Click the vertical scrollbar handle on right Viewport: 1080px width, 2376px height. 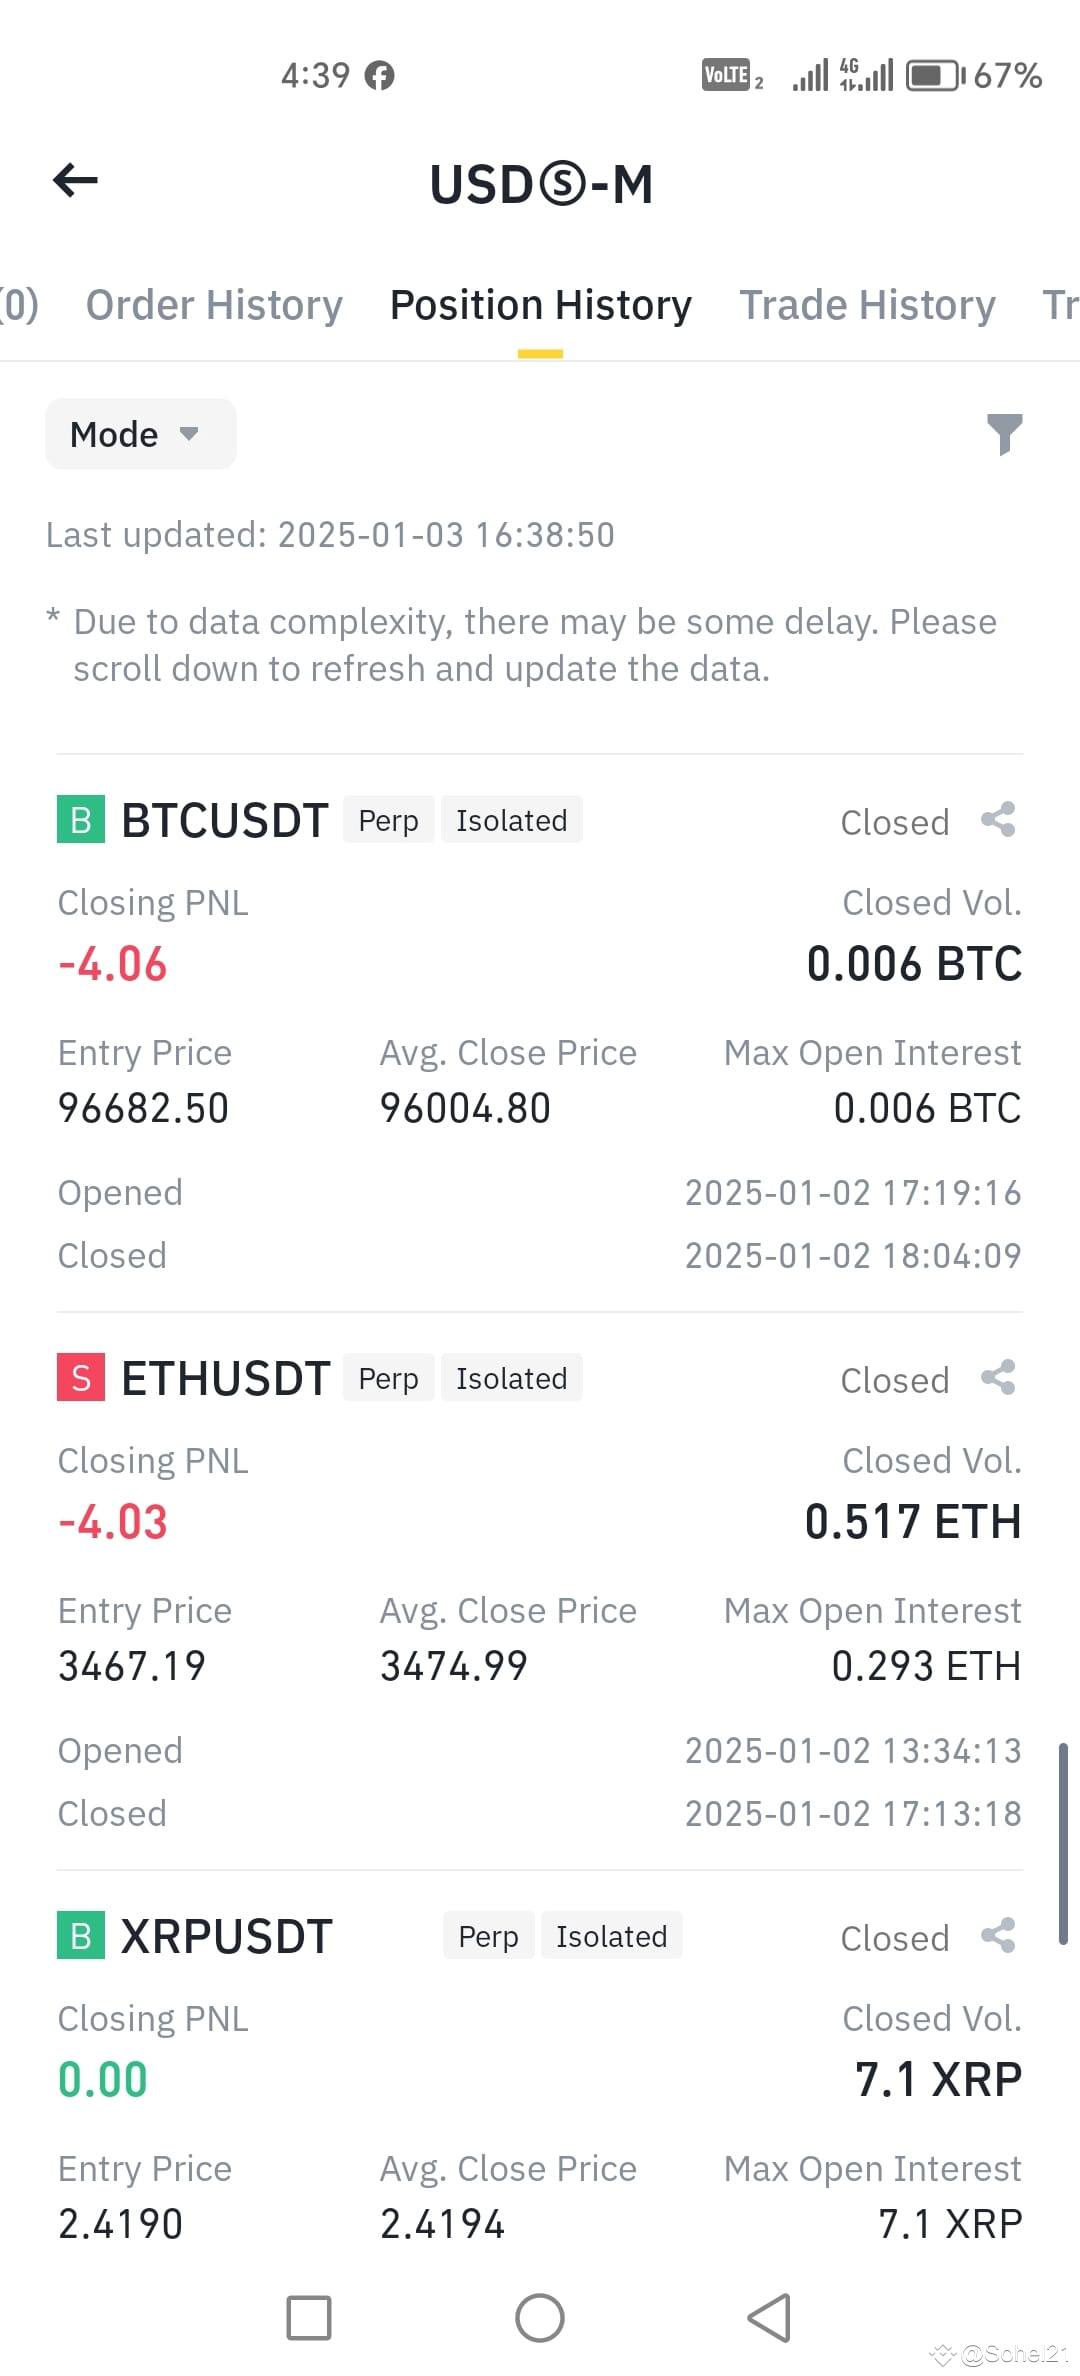click(x=1063, y=1845)
